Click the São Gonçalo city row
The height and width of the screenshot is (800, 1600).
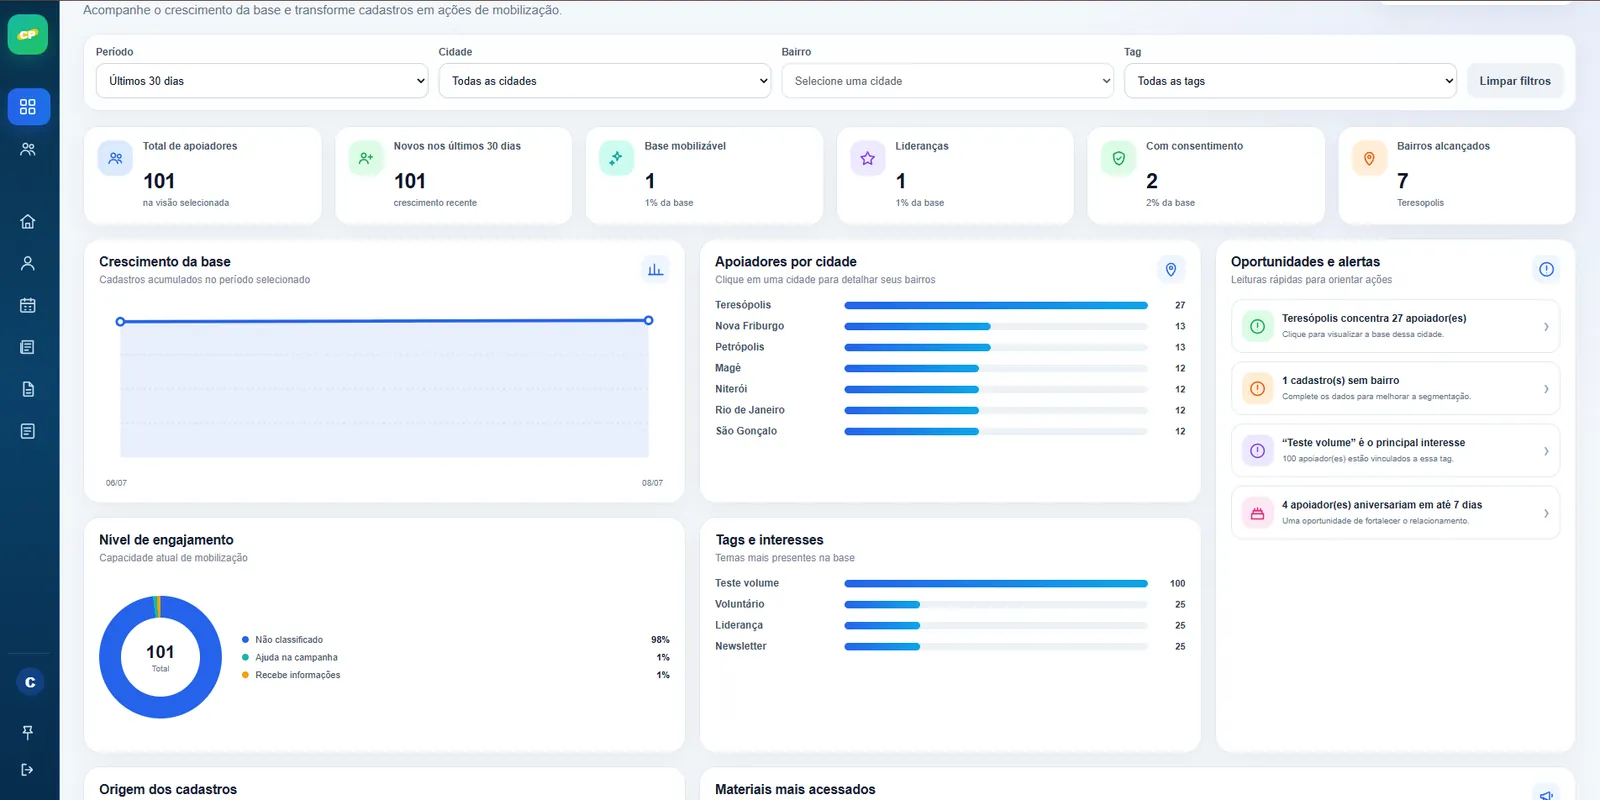950,431
